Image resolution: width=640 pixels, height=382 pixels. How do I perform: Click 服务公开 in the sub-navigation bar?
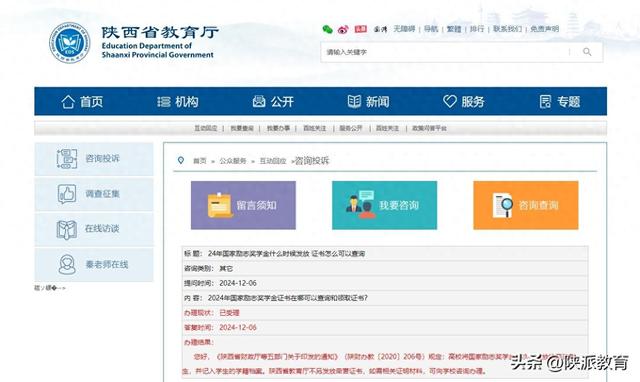[x=351, y=128]
